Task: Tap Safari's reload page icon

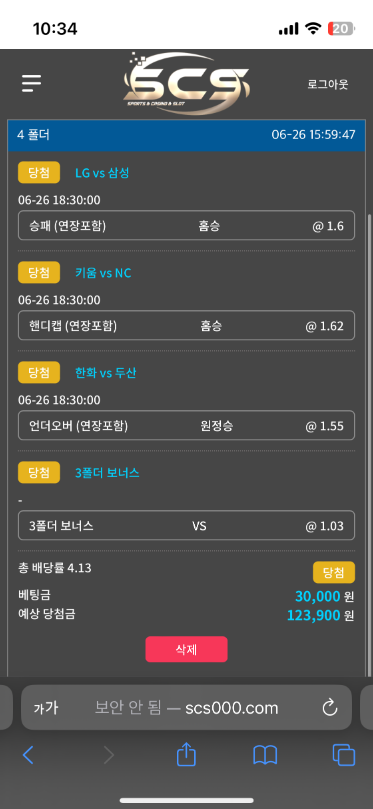Action: [x=330, y=708]
